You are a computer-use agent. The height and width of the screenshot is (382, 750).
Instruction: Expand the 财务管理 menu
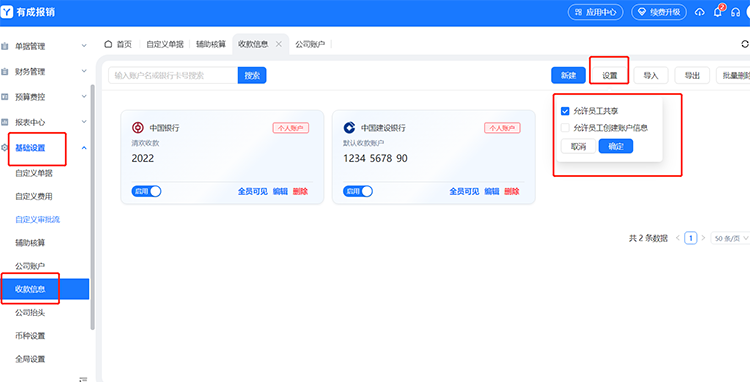pos(84,71)
